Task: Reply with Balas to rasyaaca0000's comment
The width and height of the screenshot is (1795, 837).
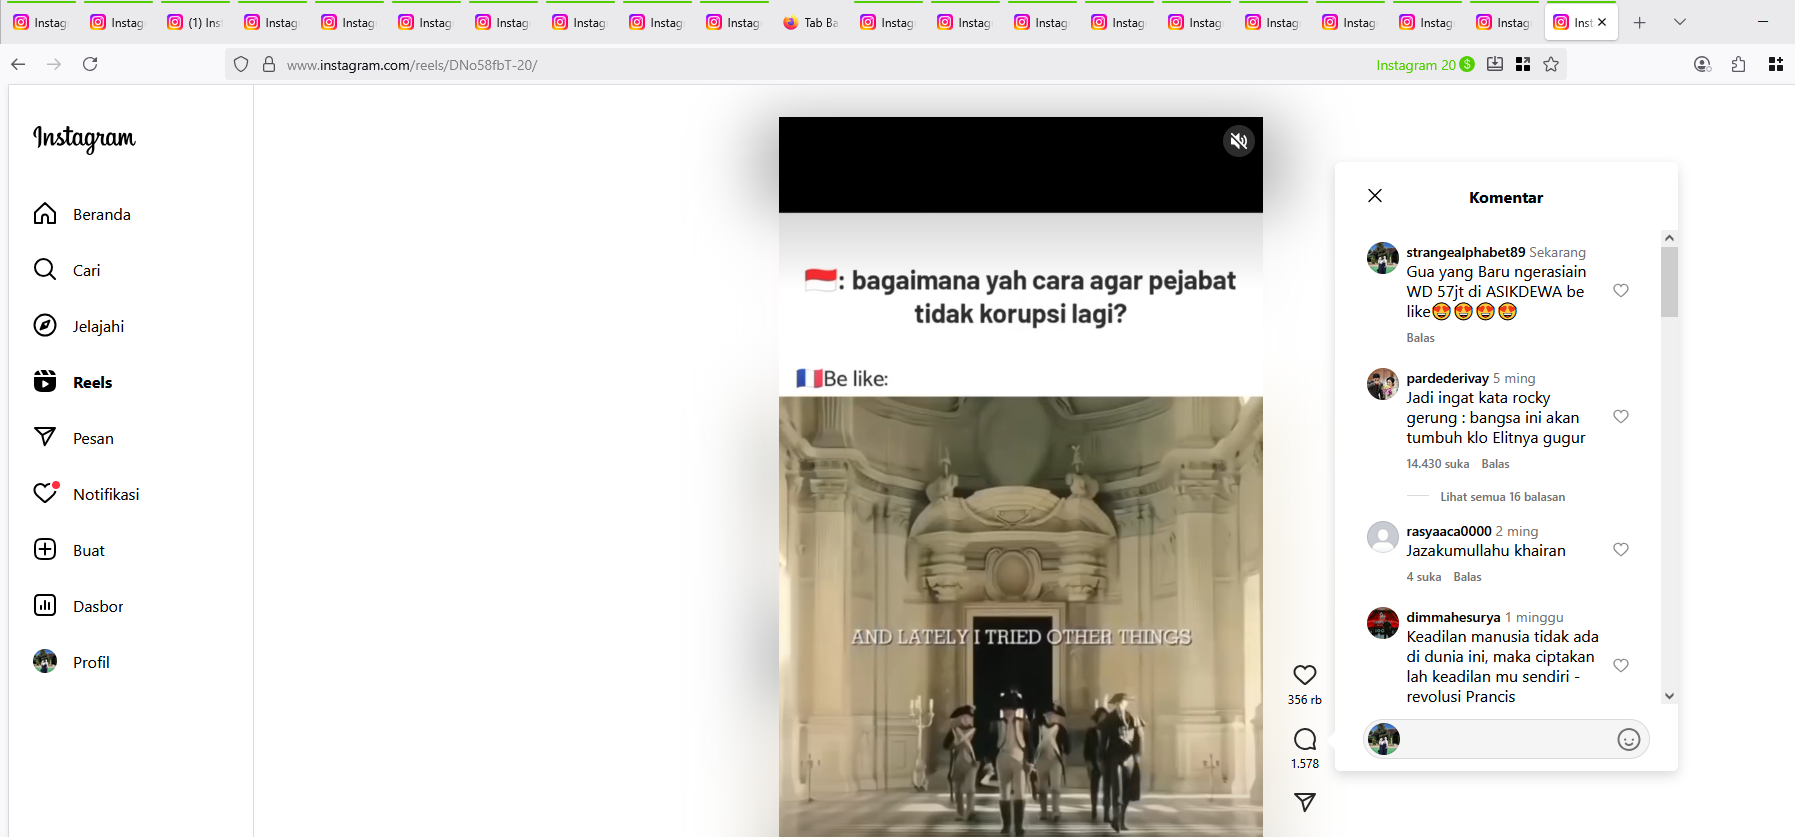Action: pyautogui.click(x=1467, y=577)
